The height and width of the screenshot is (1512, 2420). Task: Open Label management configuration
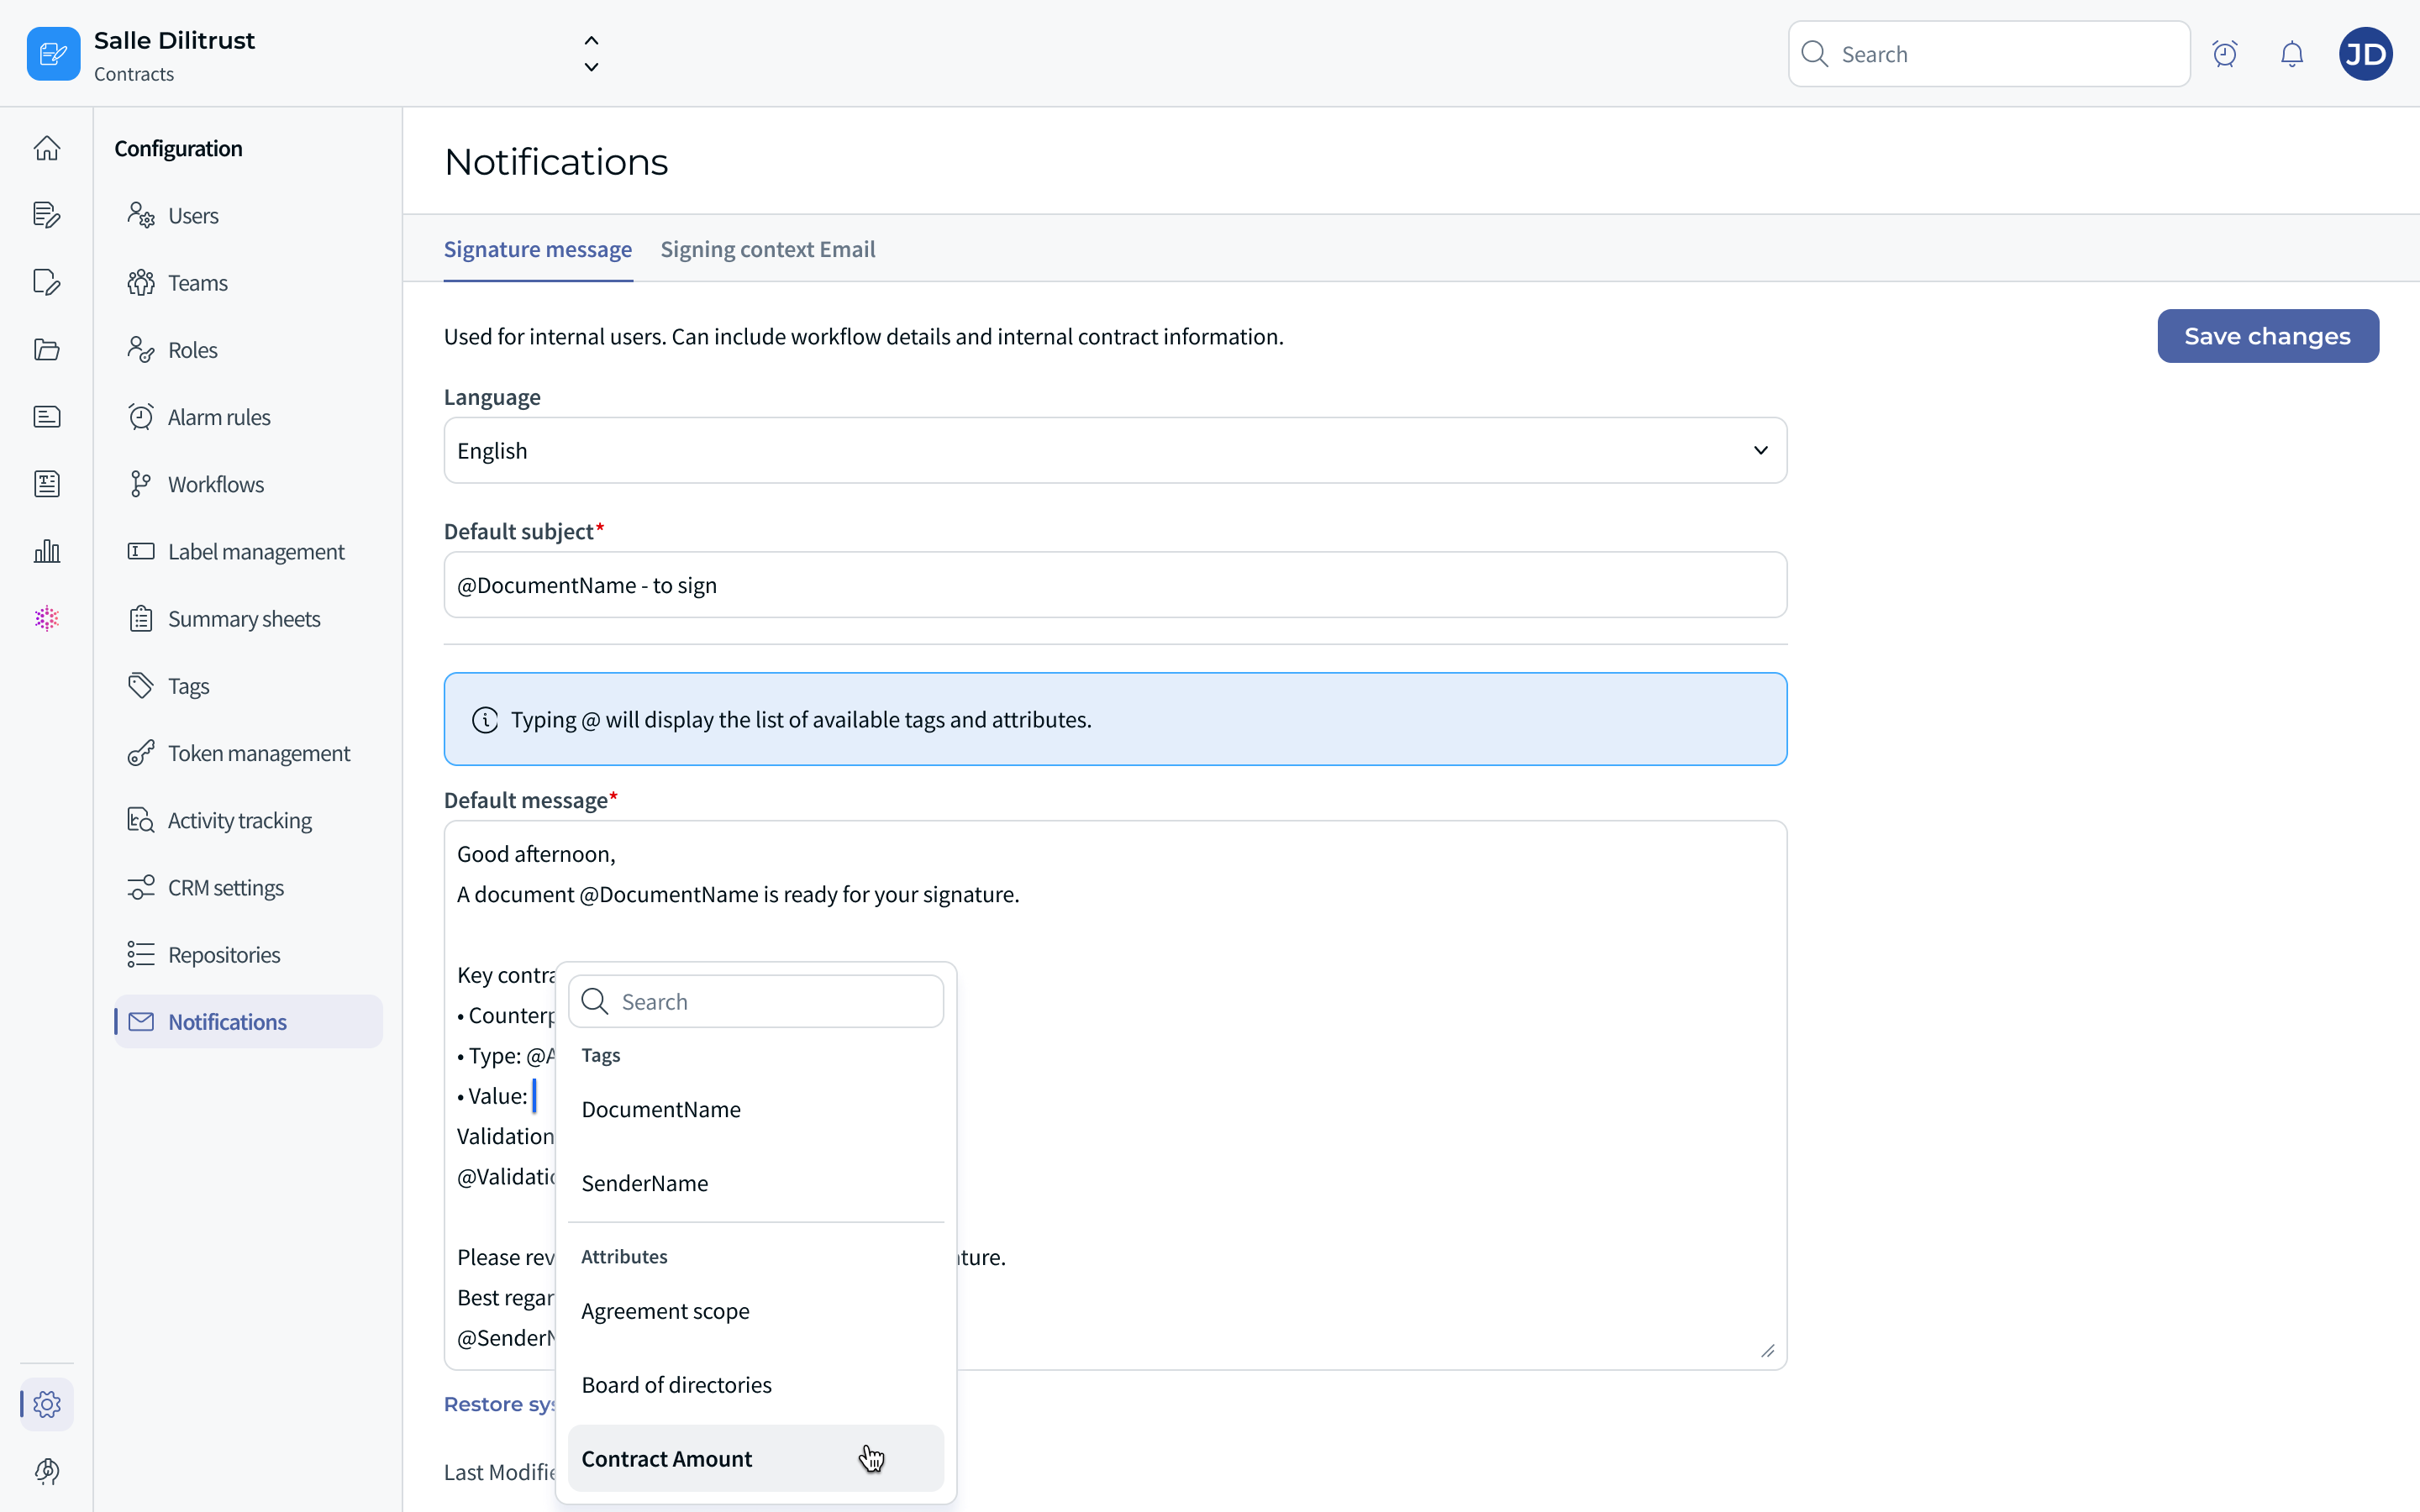pyautogui.click(x=248, y=551)
